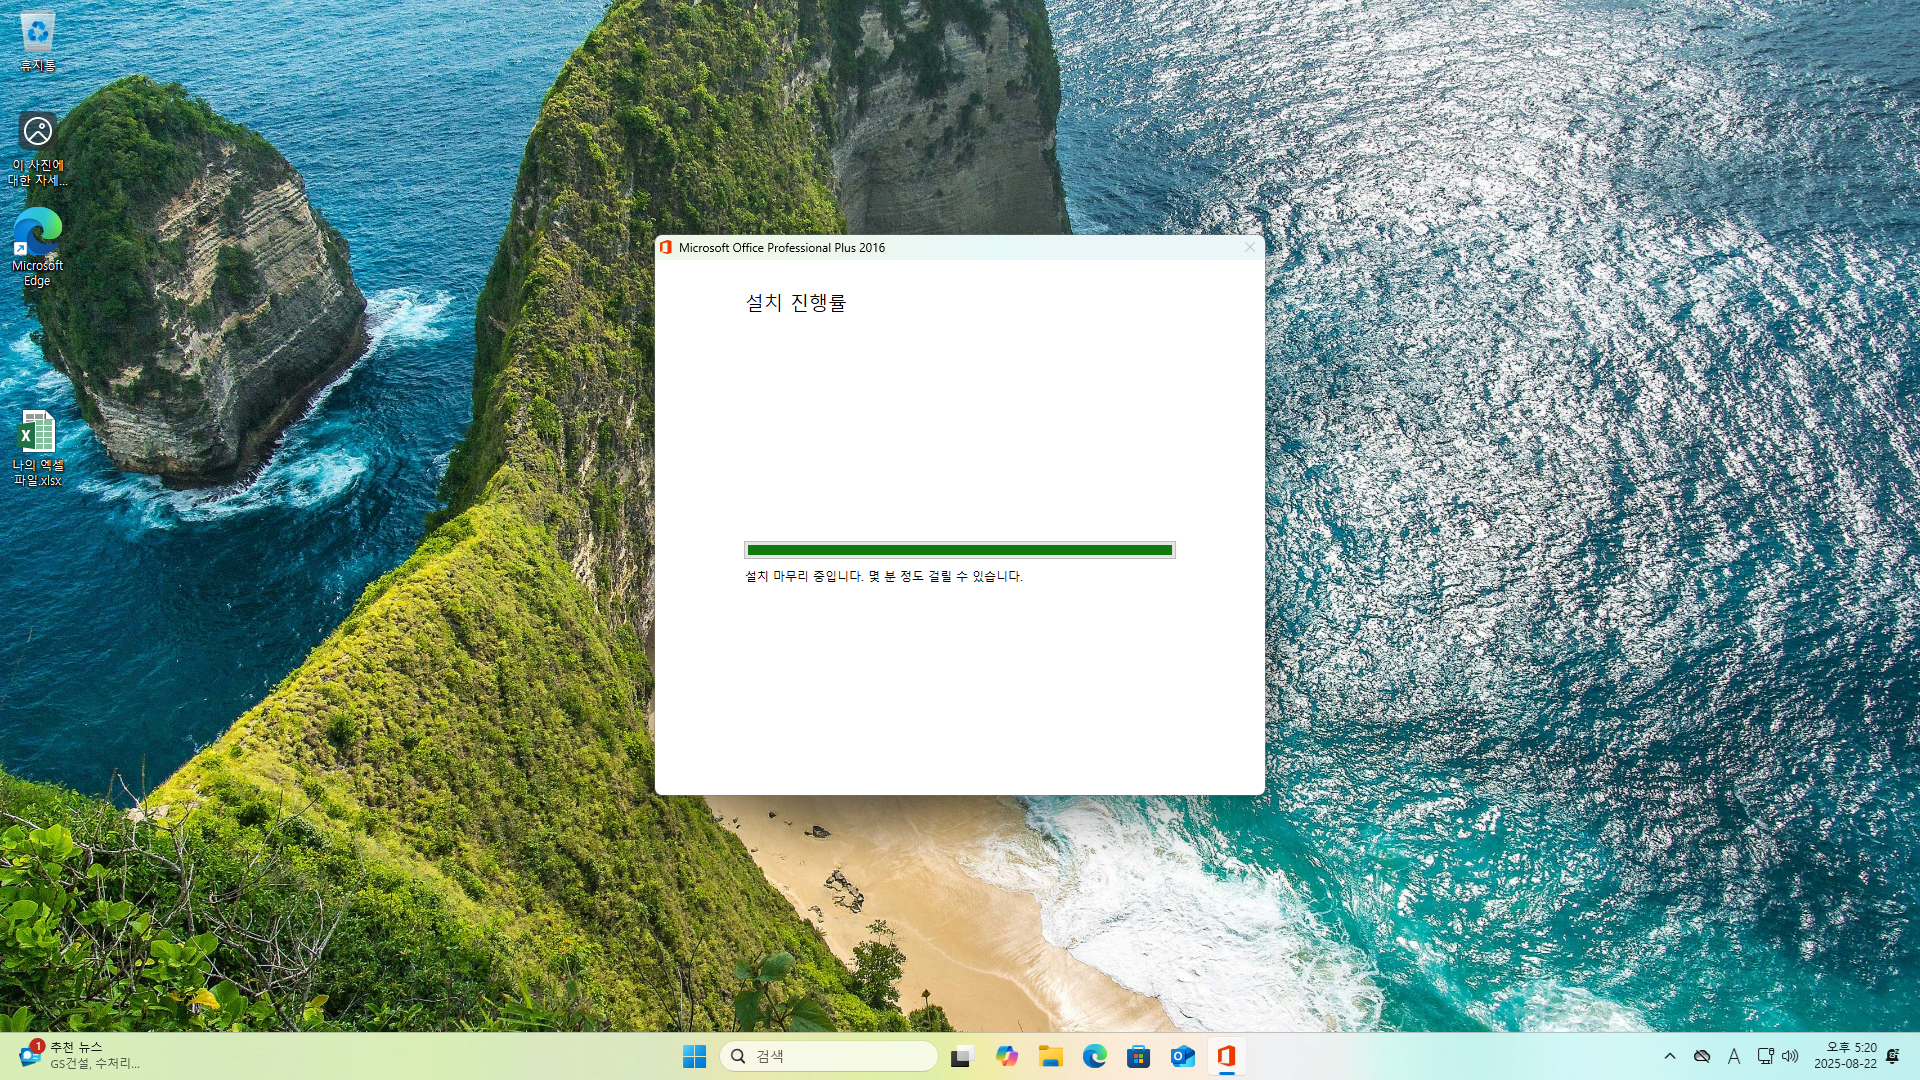Screen dimensions: 1920x1080
Task: Open the Recycle Bin desktop icon
Action: pos(38,40)
